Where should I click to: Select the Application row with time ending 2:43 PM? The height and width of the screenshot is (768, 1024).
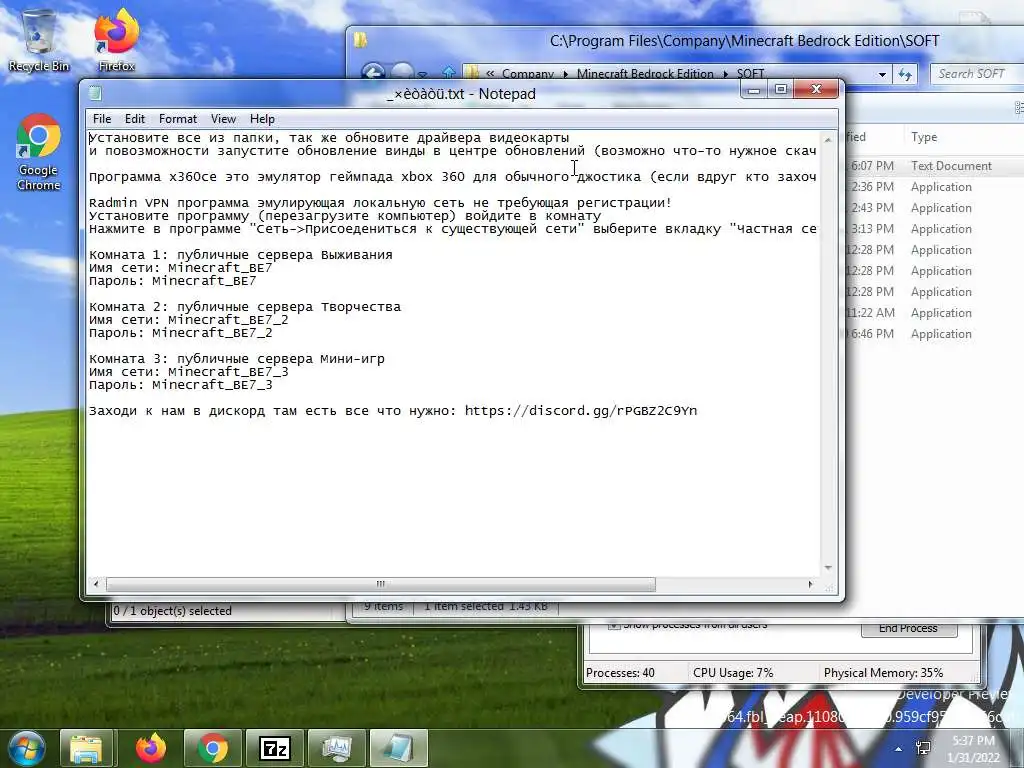[935, 208]
